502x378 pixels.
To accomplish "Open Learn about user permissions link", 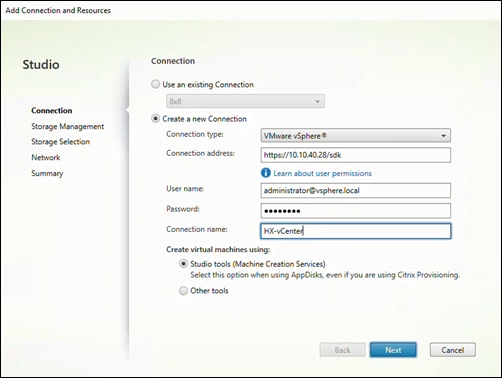I will [322, 173].
